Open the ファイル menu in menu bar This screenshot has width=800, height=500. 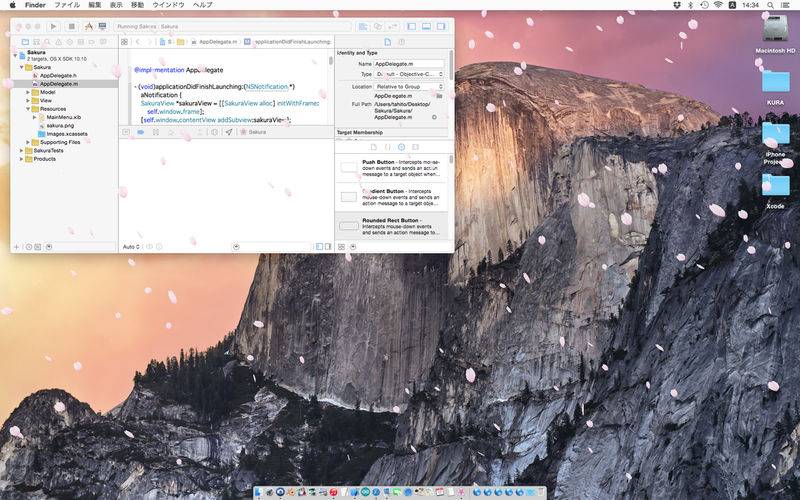coord(67,5)
